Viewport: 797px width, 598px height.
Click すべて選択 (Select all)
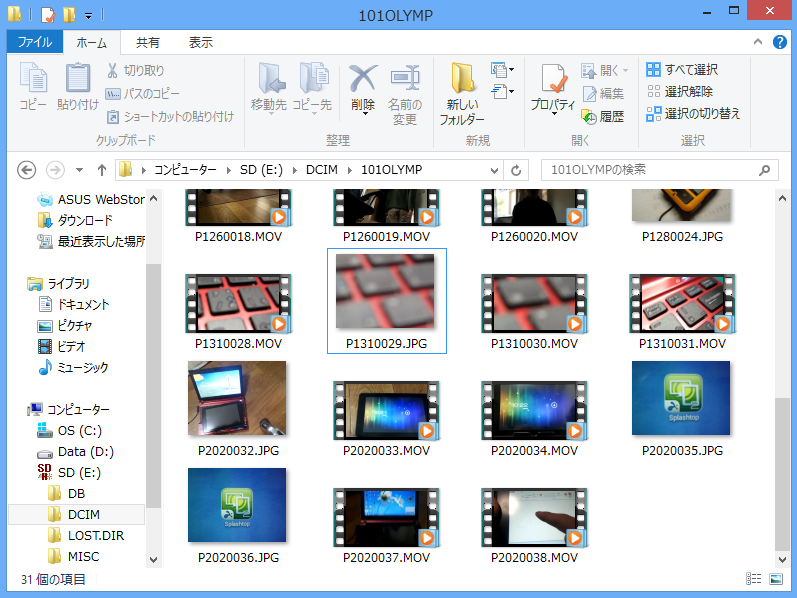pyautogui.click(x=682, y=70)
